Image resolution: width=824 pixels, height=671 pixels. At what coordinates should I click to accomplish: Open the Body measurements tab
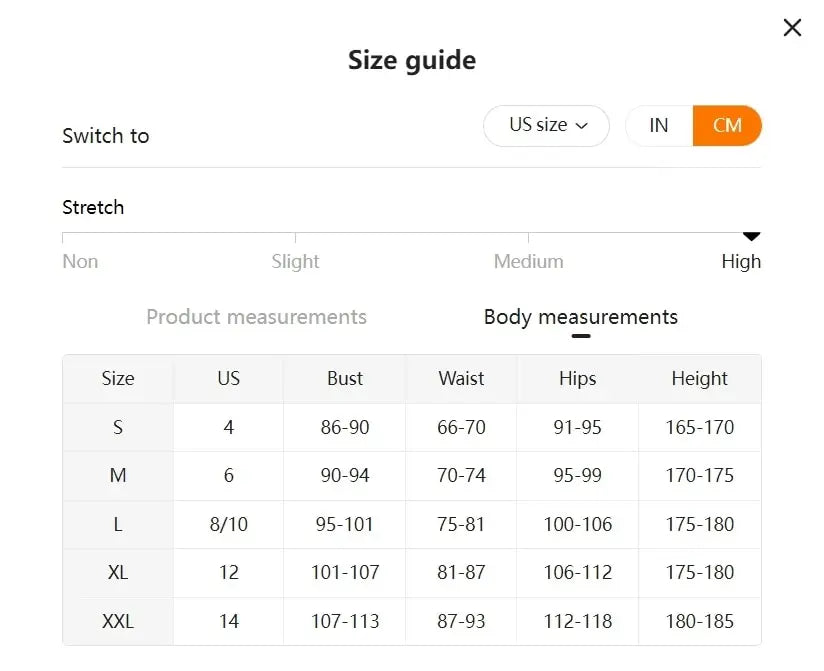580,317
